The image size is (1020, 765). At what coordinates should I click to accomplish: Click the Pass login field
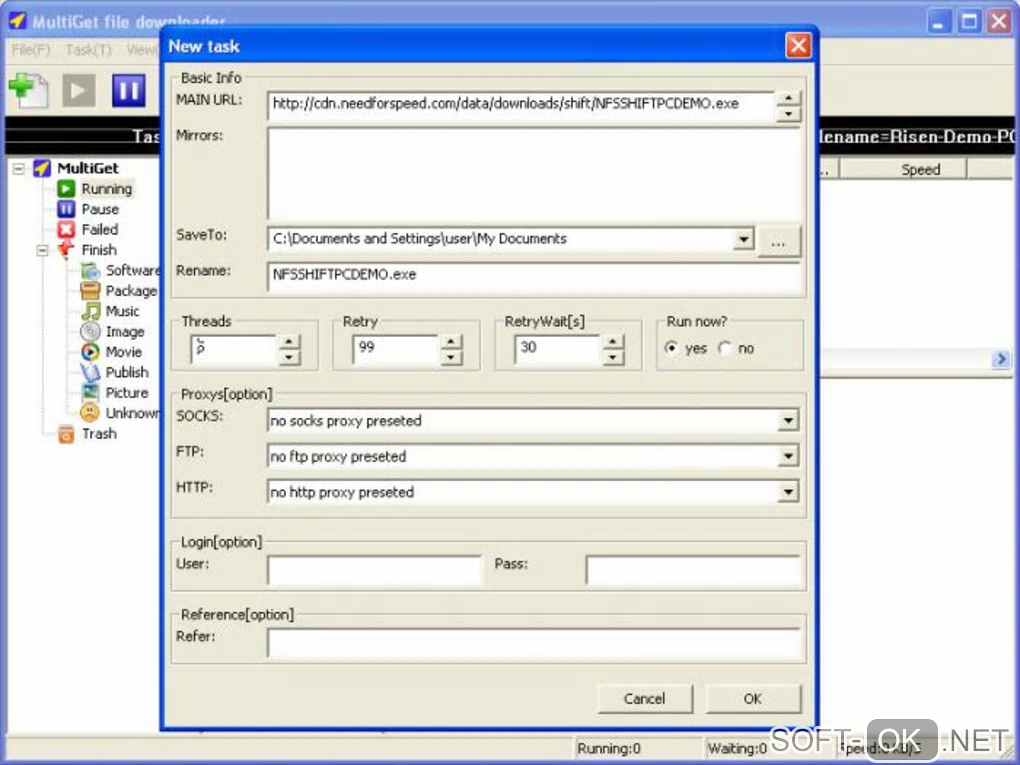693,569
